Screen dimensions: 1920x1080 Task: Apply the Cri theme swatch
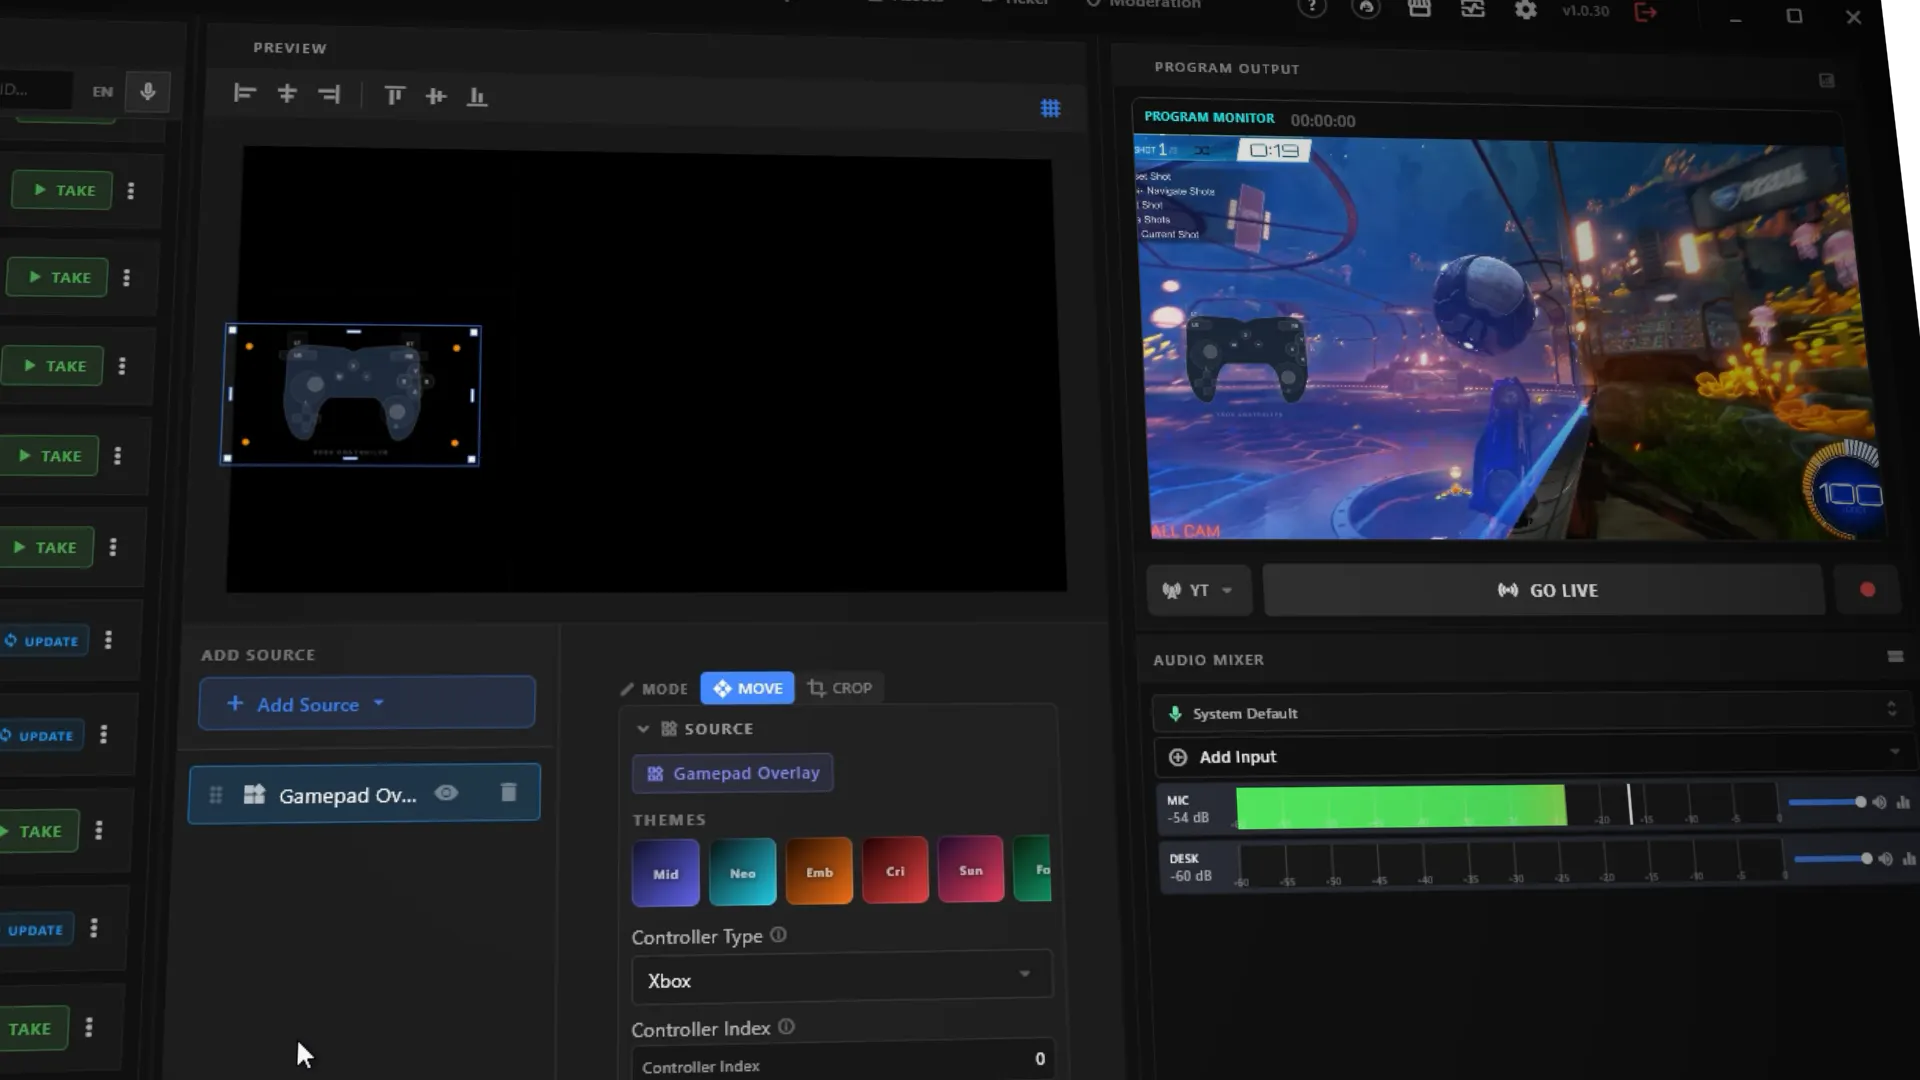click(895, 870)
